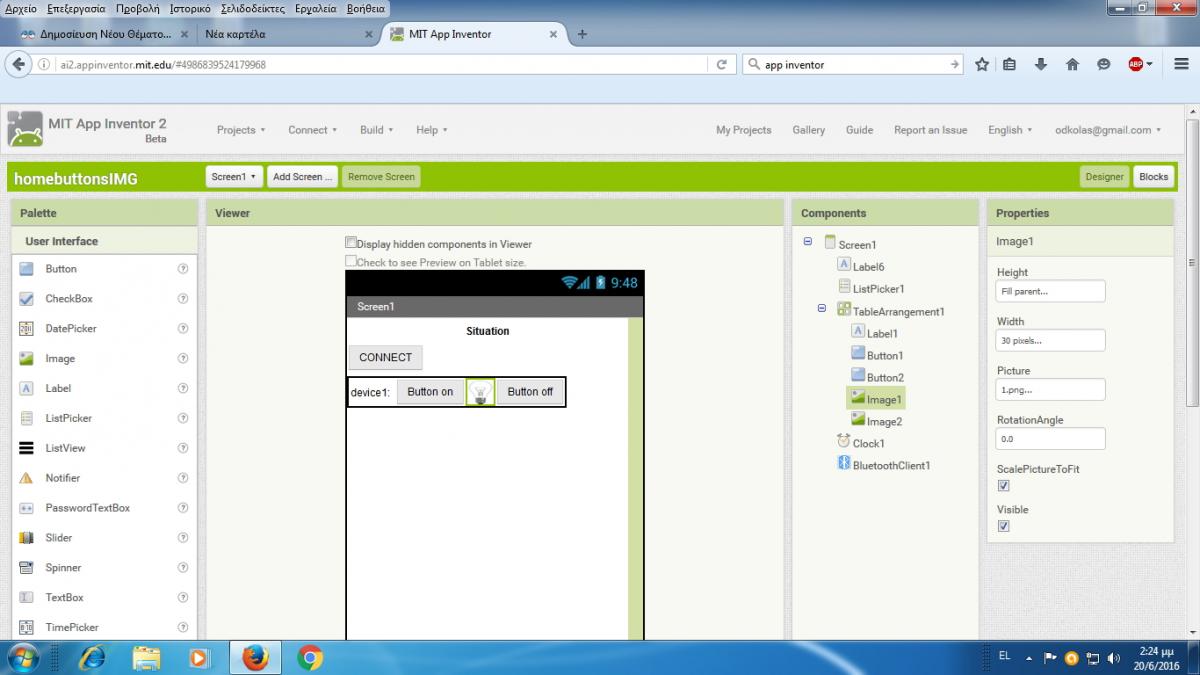Click the Height Fill parent field

(x=1050, y=291)
